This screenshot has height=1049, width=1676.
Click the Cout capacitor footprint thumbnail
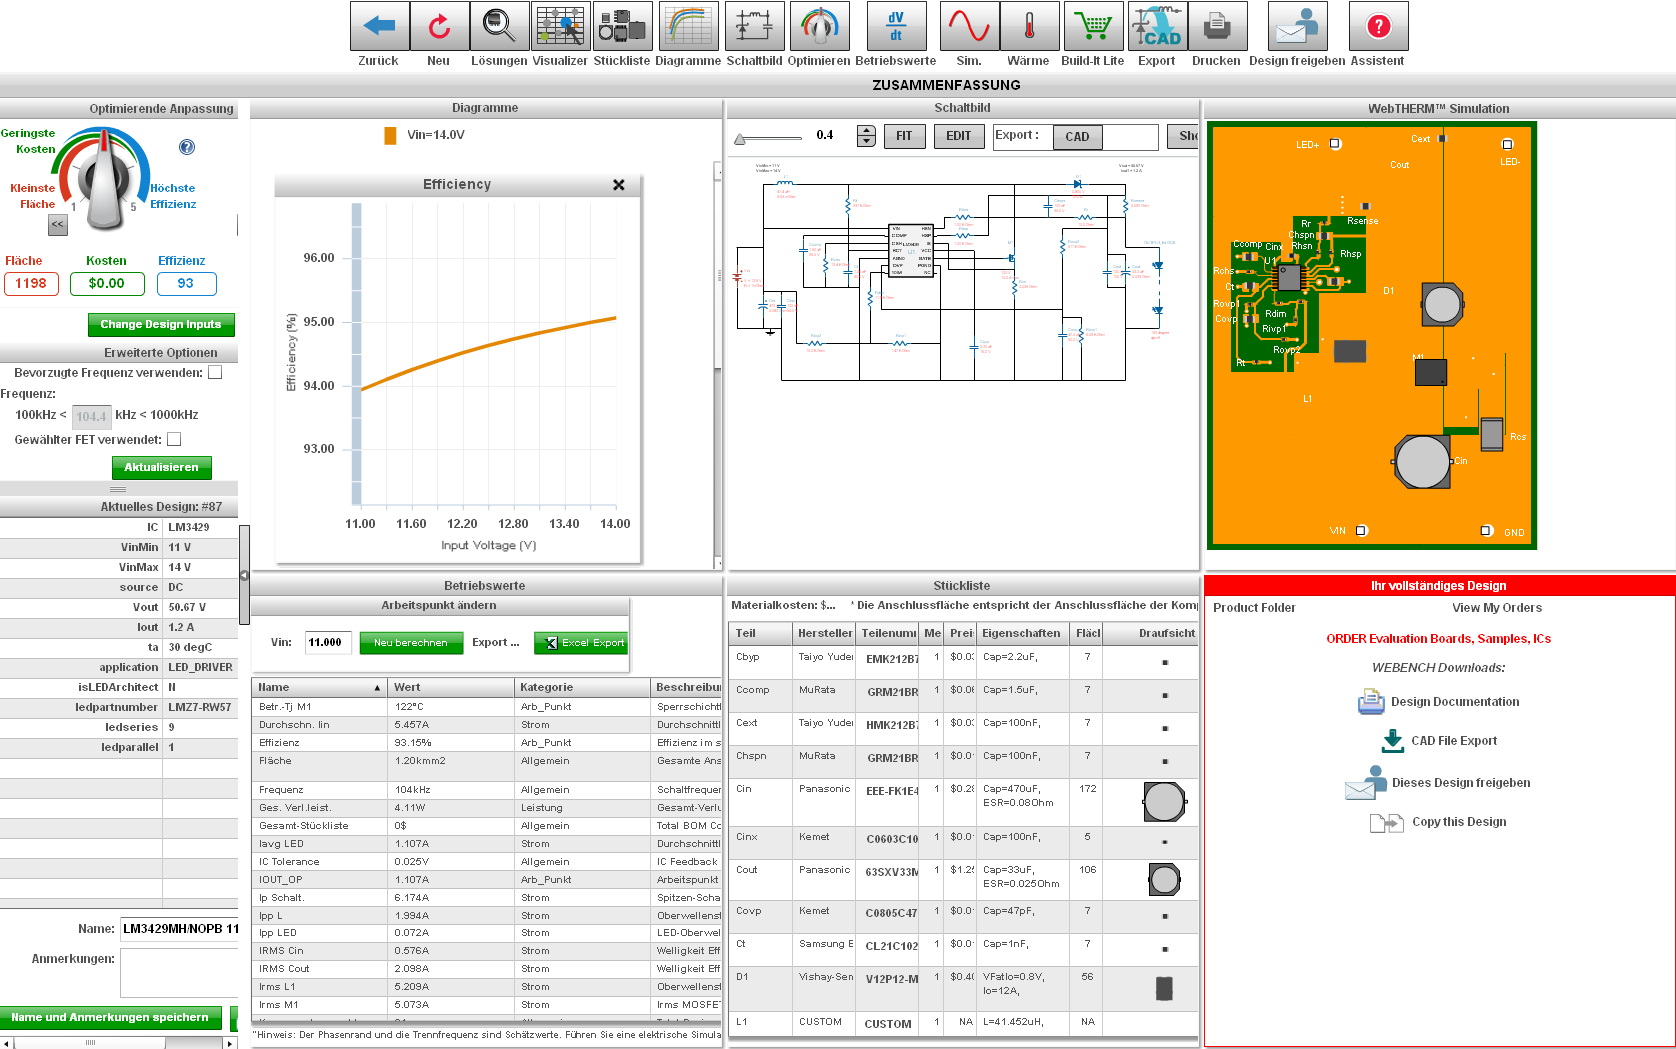tap(1165, 880)
